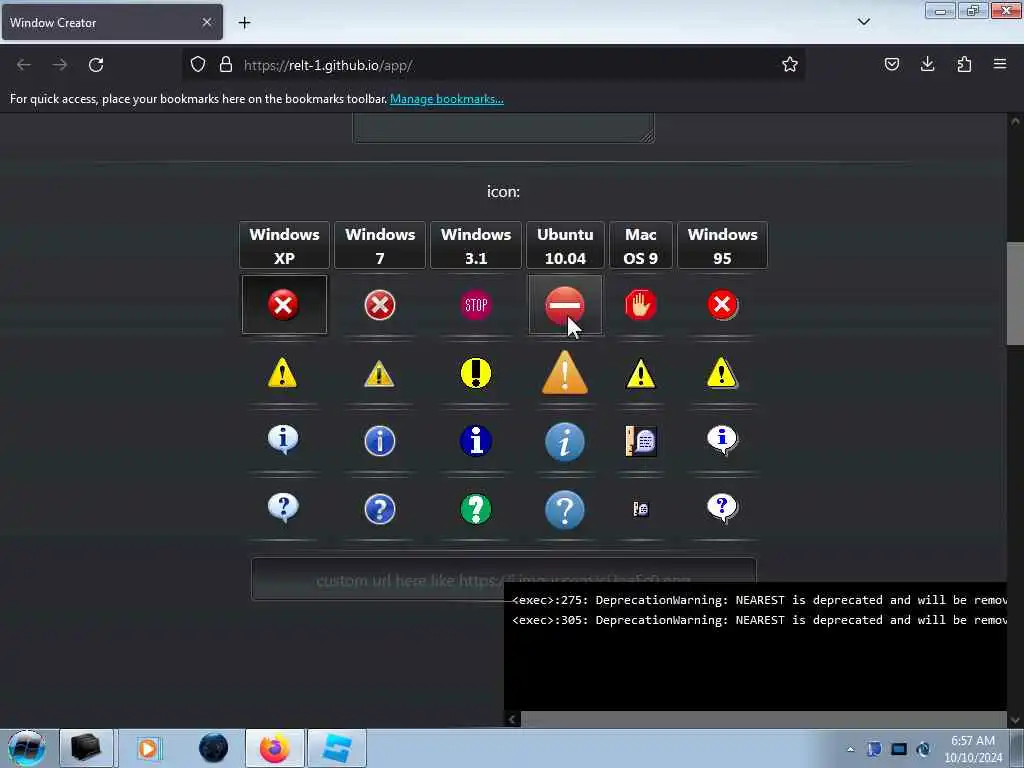Select the Windows 95 info bubble icon
The image size is (1024, 768).
(x=722, y=440)
